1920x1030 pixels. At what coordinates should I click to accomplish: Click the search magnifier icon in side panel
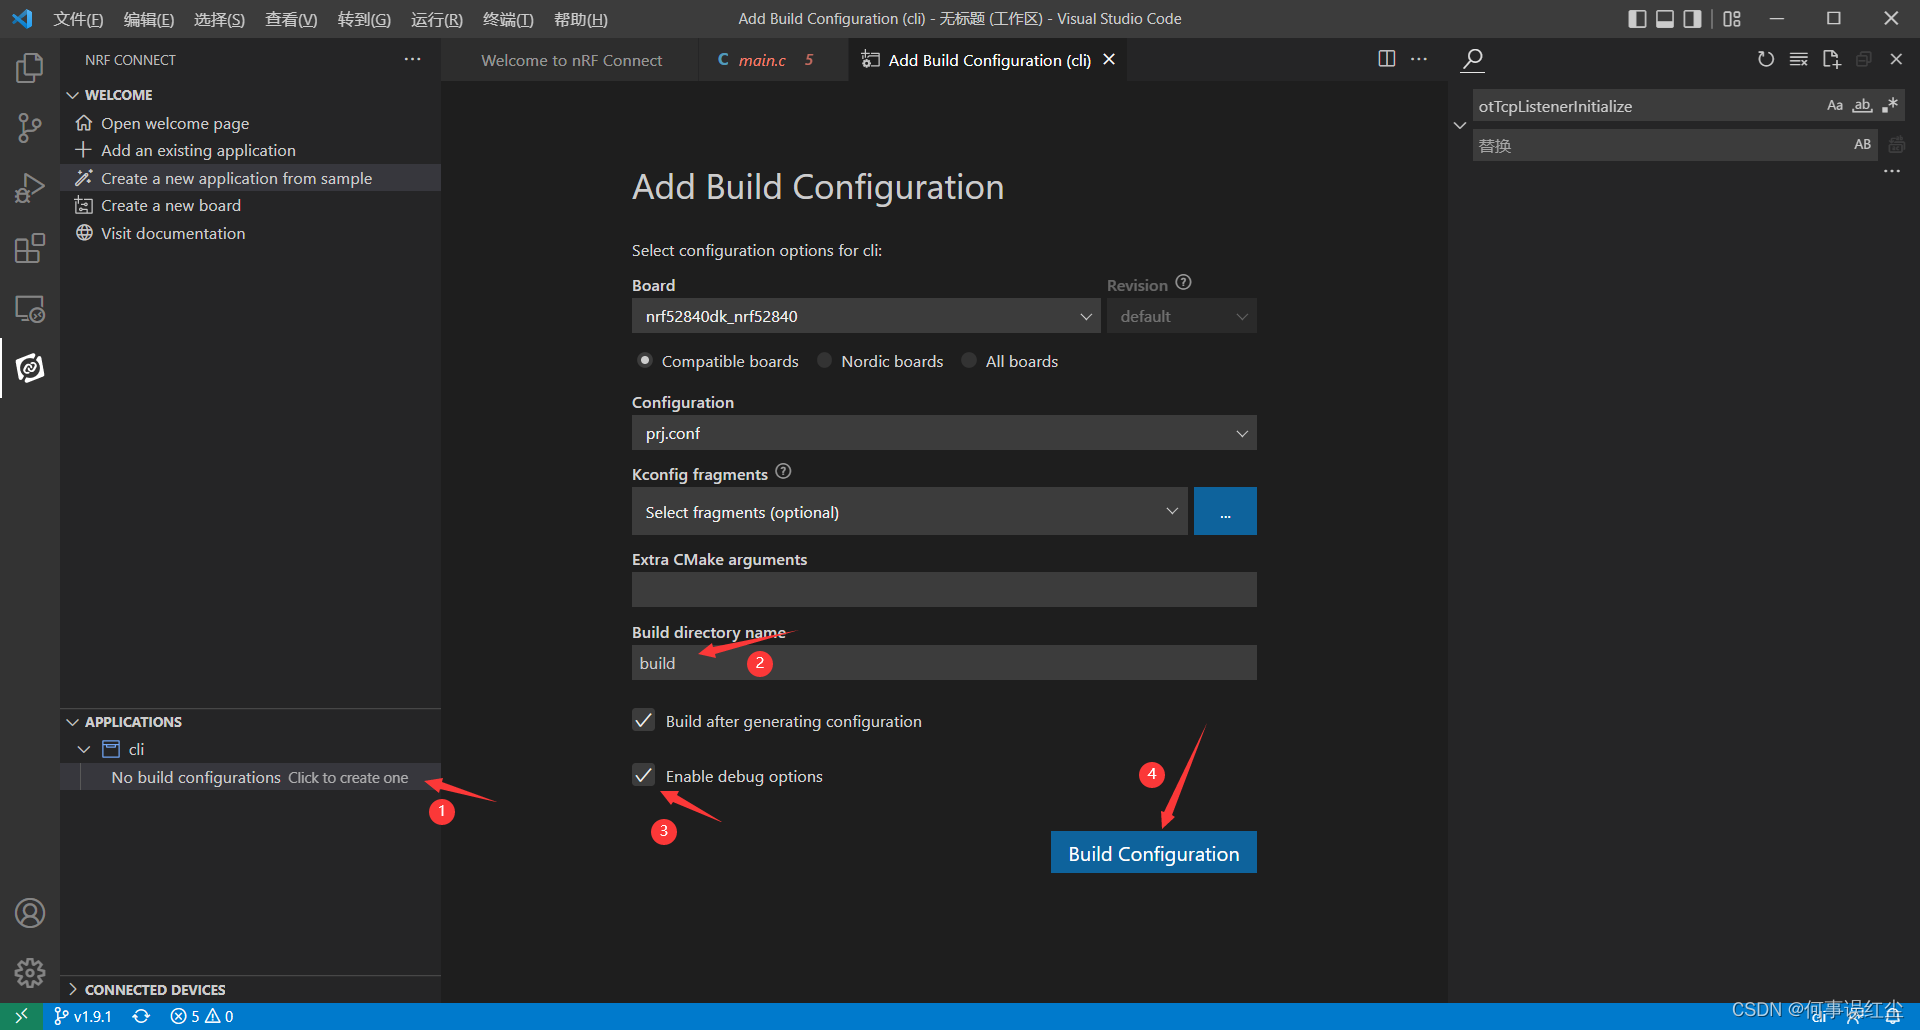pyautogui.click(x=1472, y=60)
